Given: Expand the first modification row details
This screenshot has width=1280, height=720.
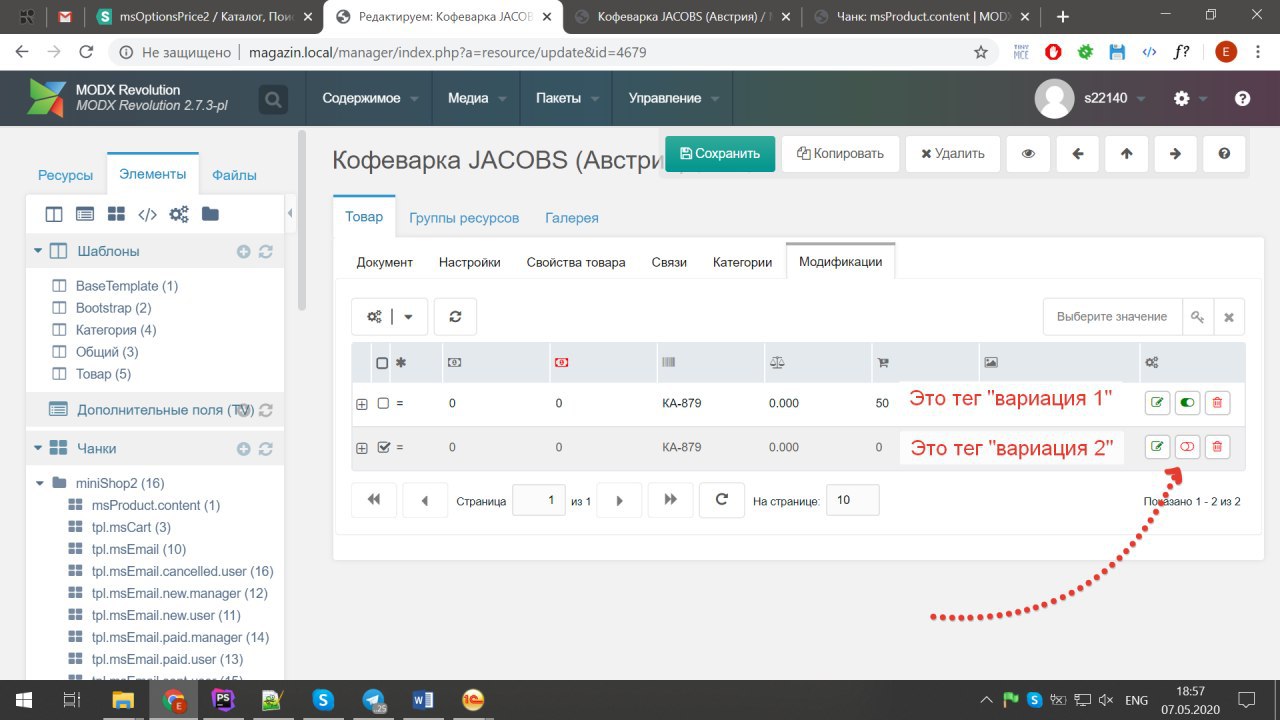Looking at the screenshot, I should tap(362, 404).
